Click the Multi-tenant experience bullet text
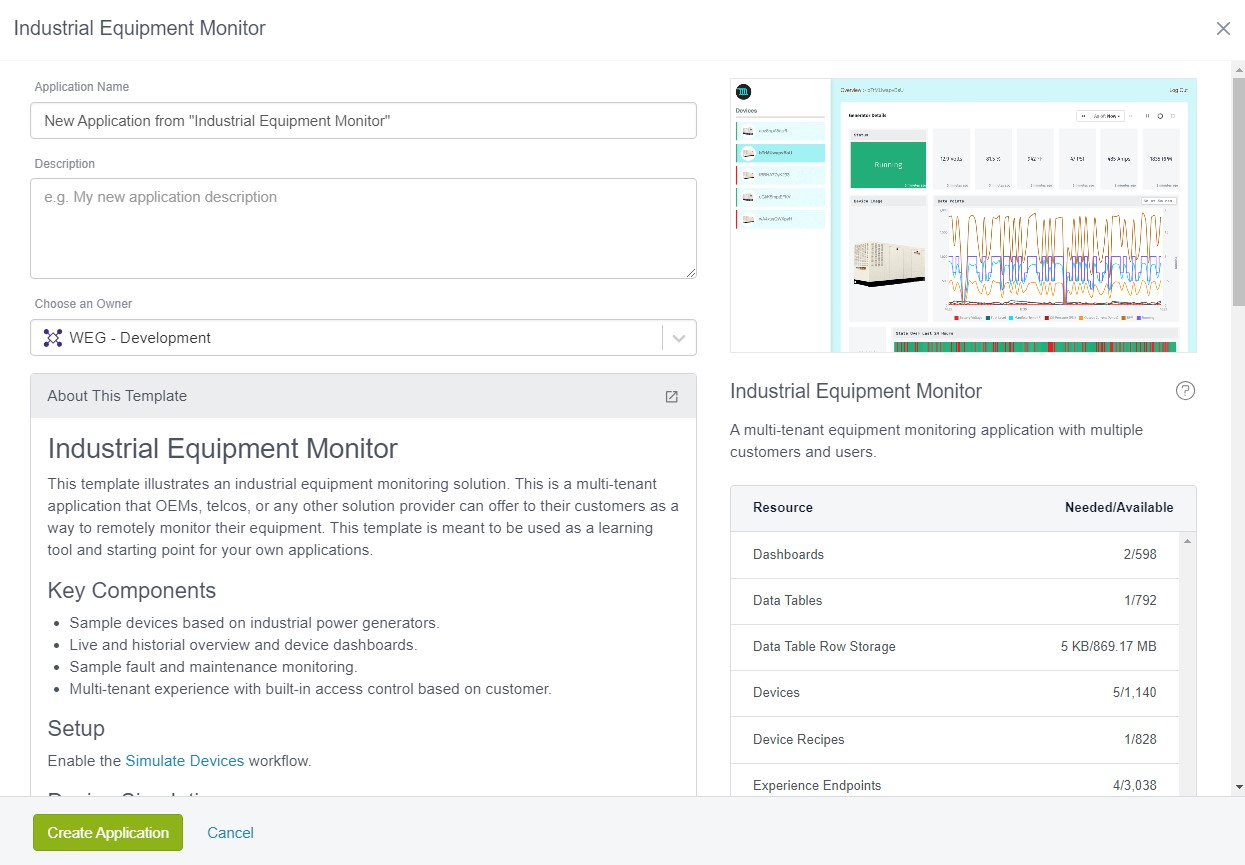The image size is (1245, 865). (x=310, y=689)
